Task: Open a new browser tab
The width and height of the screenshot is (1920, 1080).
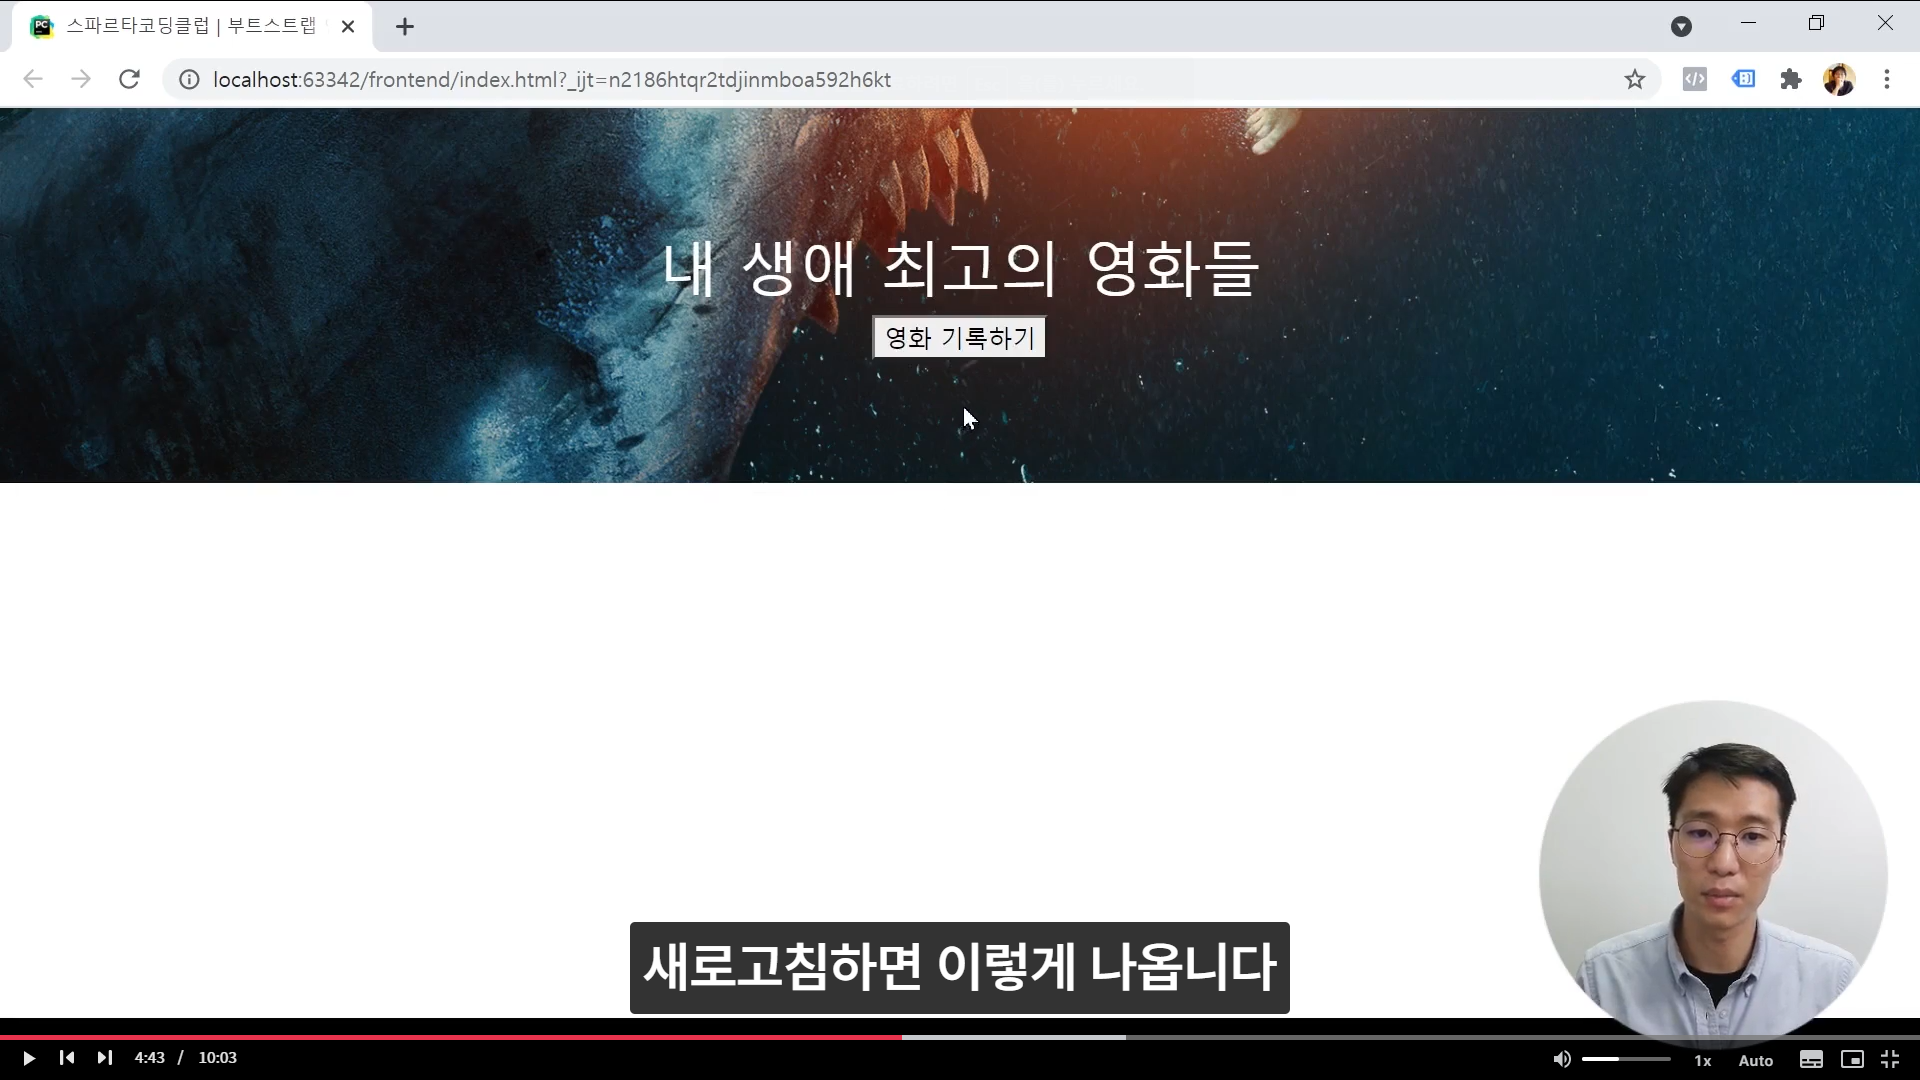Action: [404, 27]
